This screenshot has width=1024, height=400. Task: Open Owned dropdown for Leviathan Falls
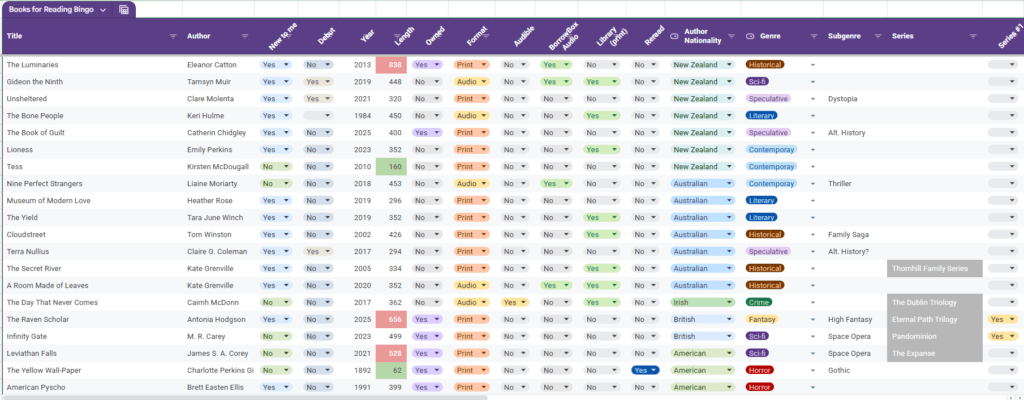click(x=426, y=353)
